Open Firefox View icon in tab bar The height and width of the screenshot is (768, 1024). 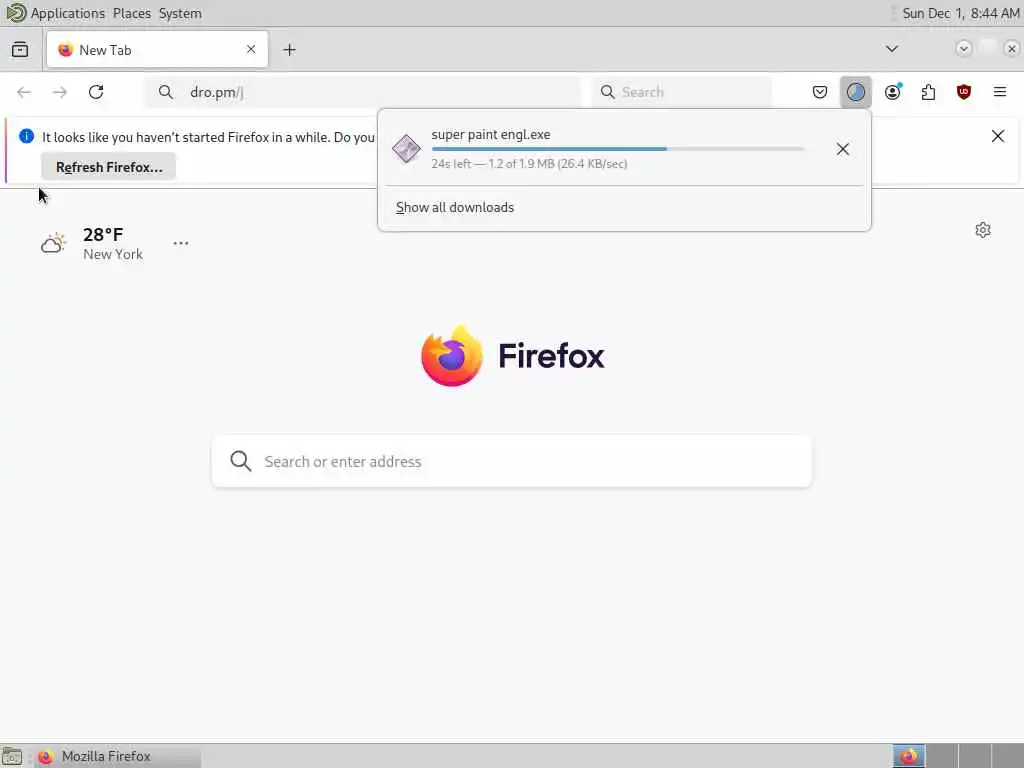pyautogui.click(x=20, y=50)
